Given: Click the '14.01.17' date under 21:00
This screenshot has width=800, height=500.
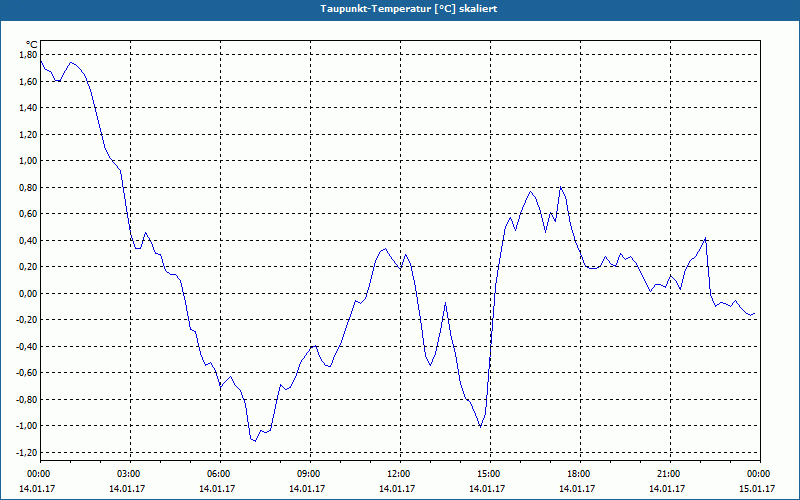Looking at the screenshot, I should 667,489.
